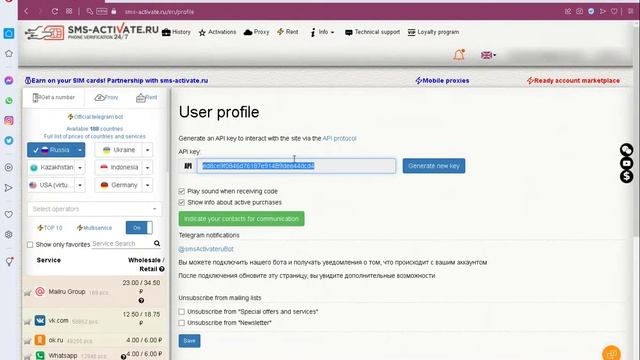Screen dimensions: 640x360
Task: Reload the page with the refresh icon
Action: pyautogui.click(x=55, y=11)
